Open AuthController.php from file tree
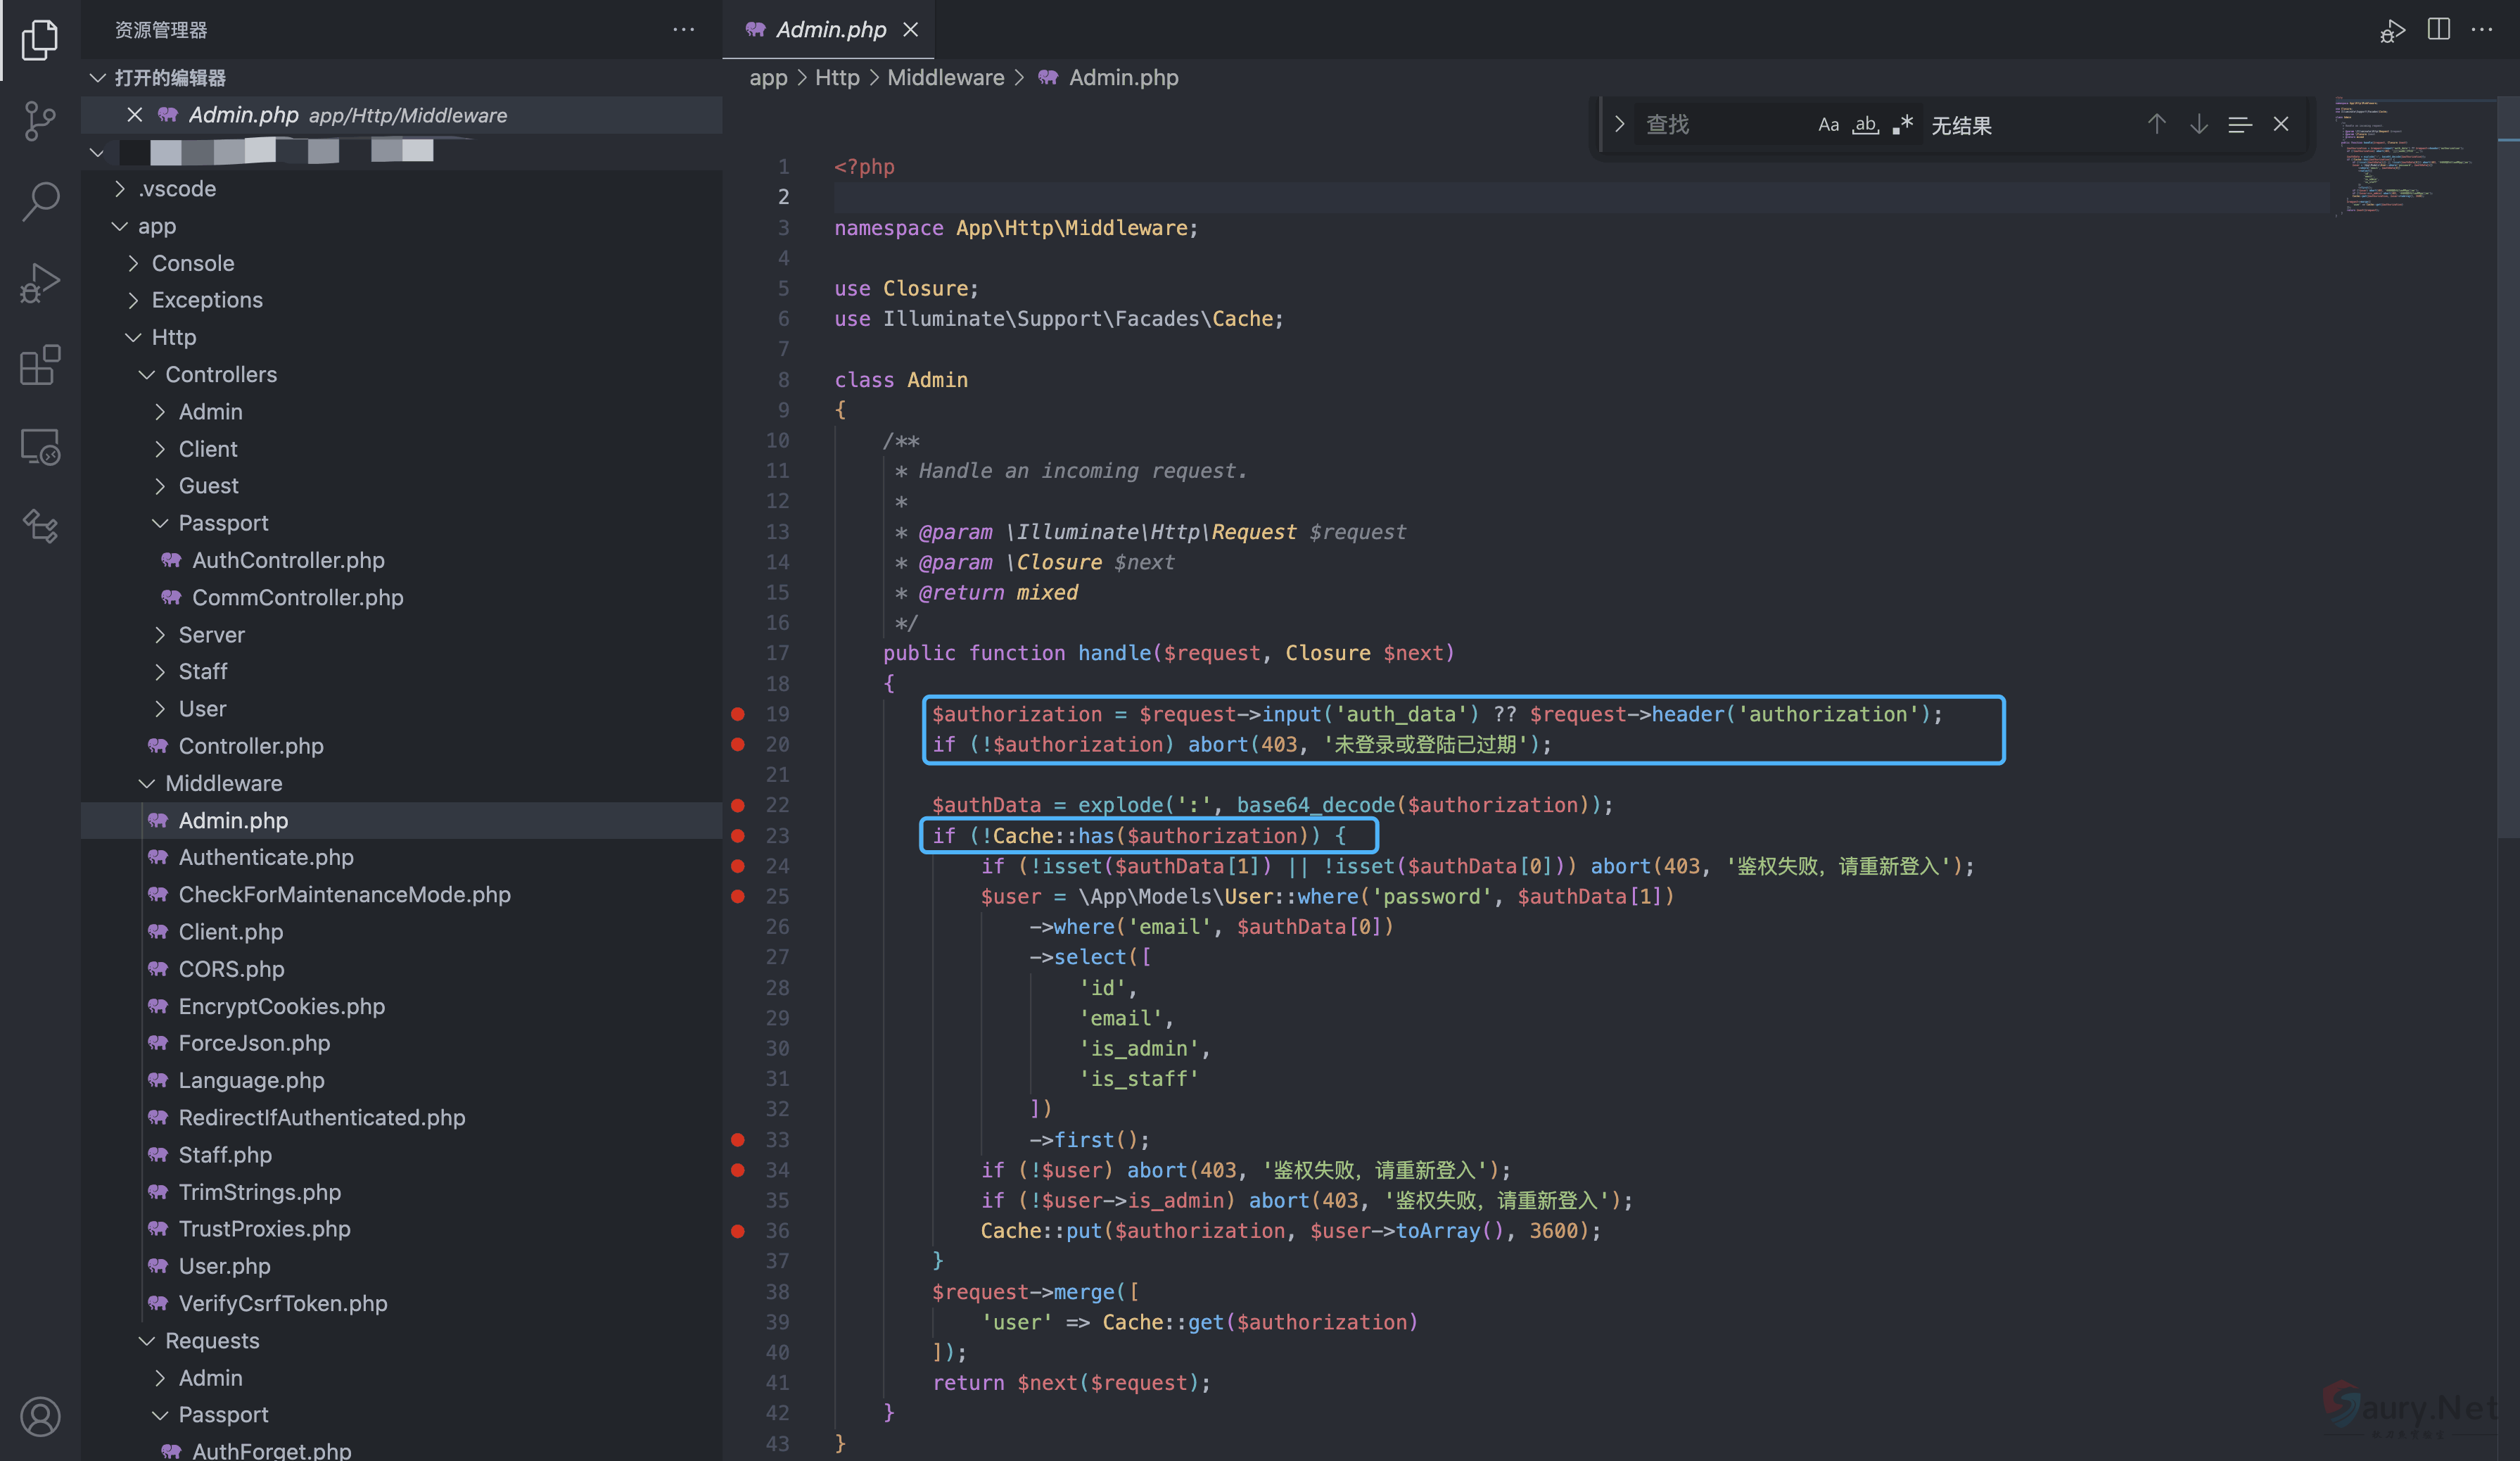This screenshot has width=2520, height=1461. [x=288, y=560]
